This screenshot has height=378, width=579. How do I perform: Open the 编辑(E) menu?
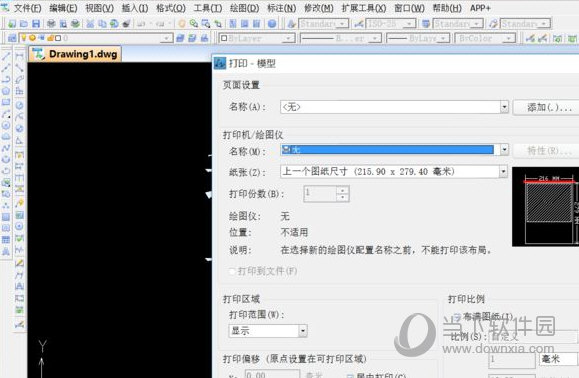pos(63,8)
